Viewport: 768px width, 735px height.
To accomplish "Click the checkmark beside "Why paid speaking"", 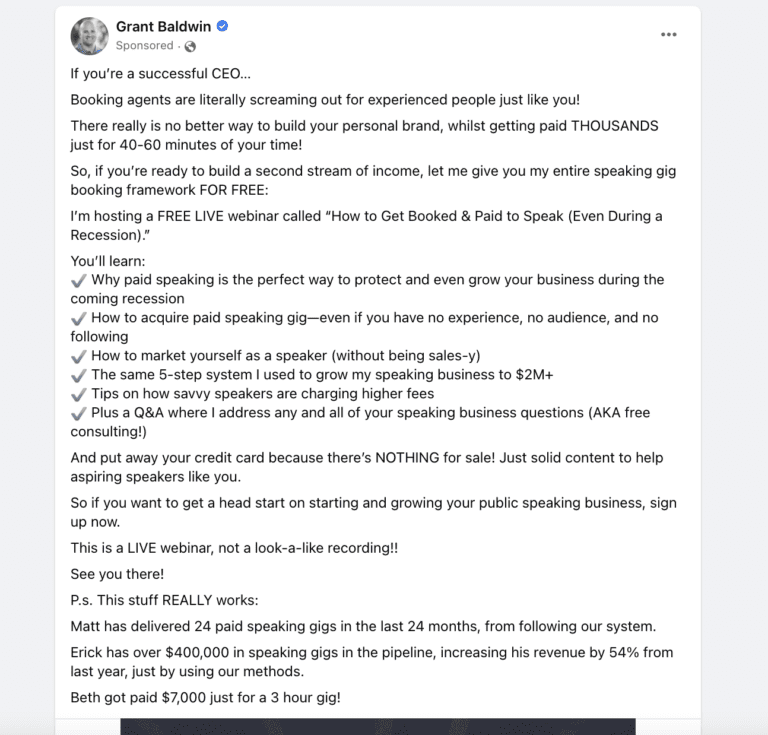I will point(79,280).
